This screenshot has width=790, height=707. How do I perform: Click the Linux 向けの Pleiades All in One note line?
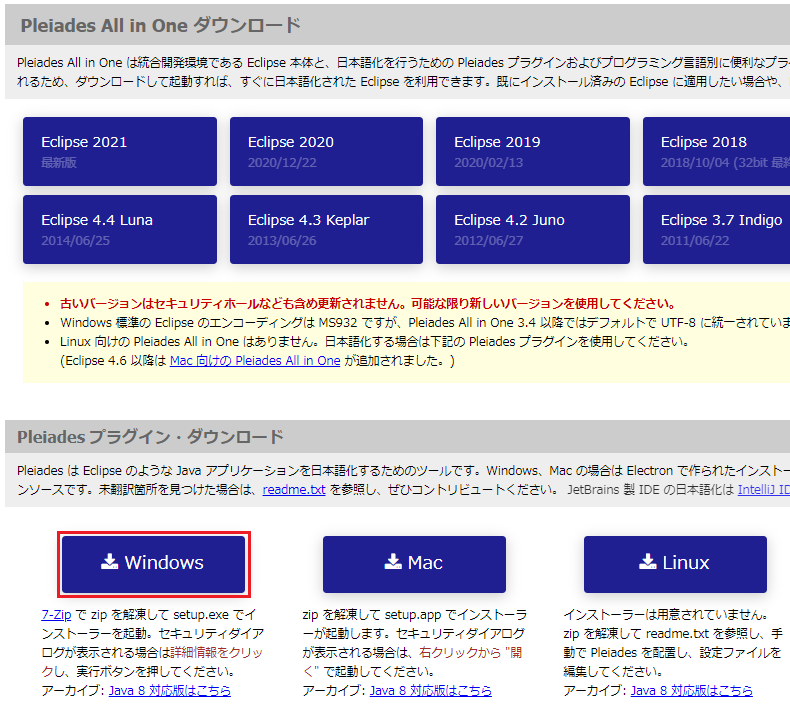click(374, 342)
